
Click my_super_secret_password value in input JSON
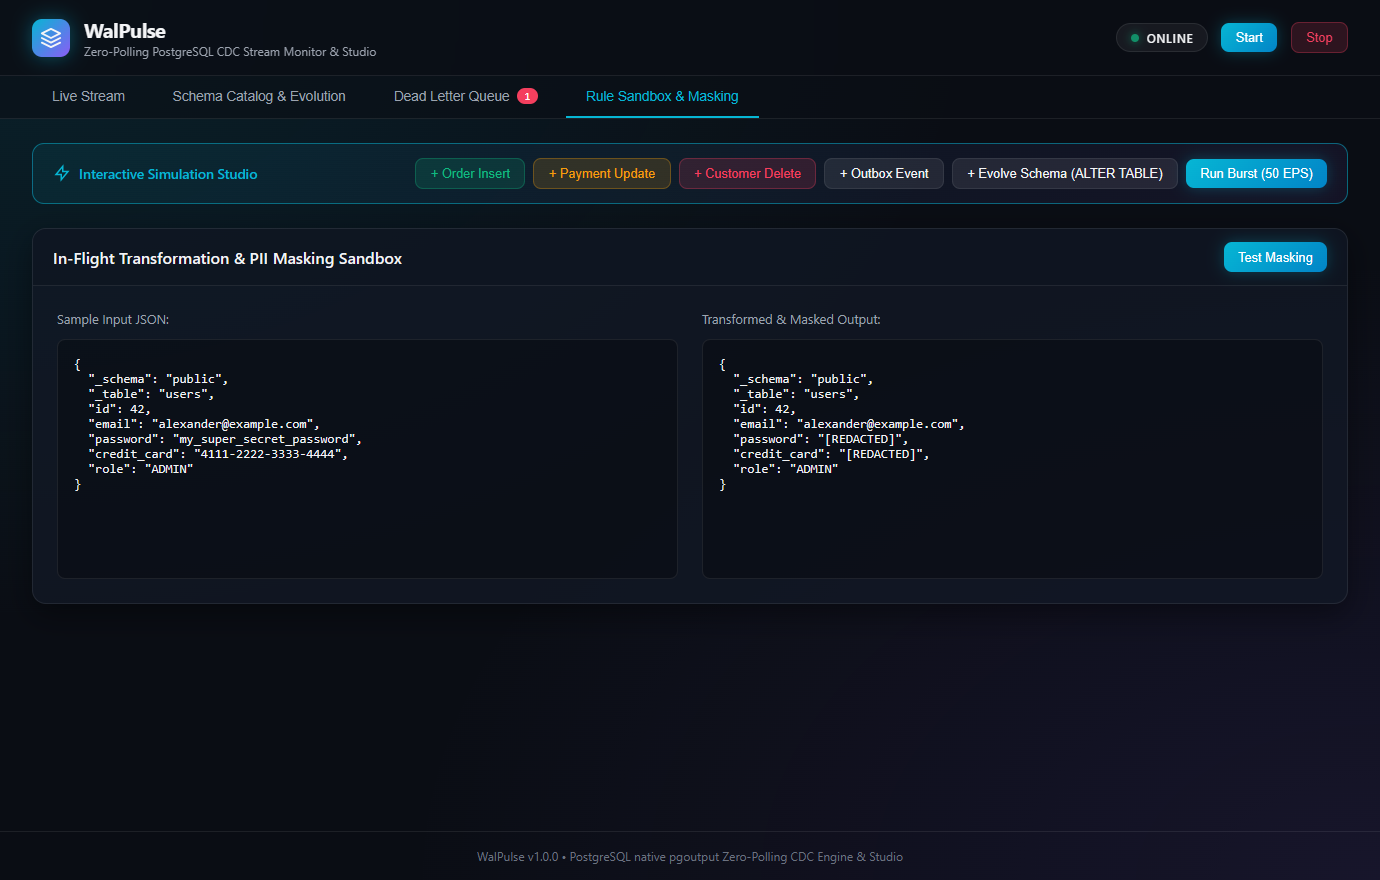(265, 439)
